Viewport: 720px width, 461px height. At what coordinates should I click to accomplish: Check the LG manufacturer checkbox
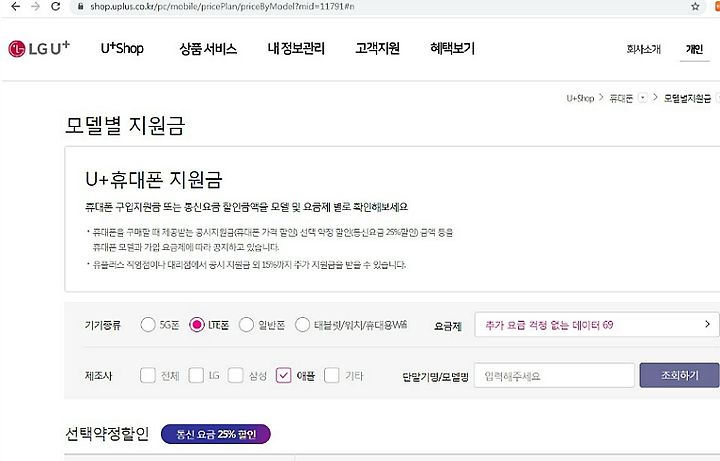tap(196, 375)
